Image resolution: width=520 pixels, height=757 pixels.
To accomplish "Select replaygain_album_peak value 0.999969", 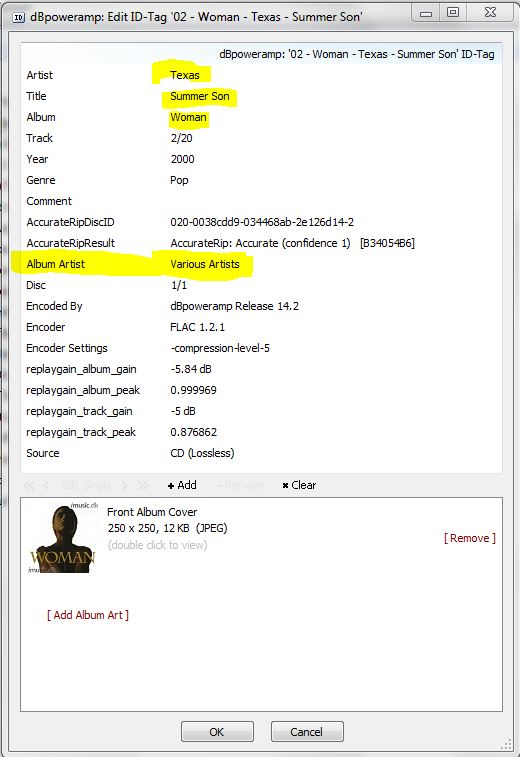I will click(x=193, y=390).
